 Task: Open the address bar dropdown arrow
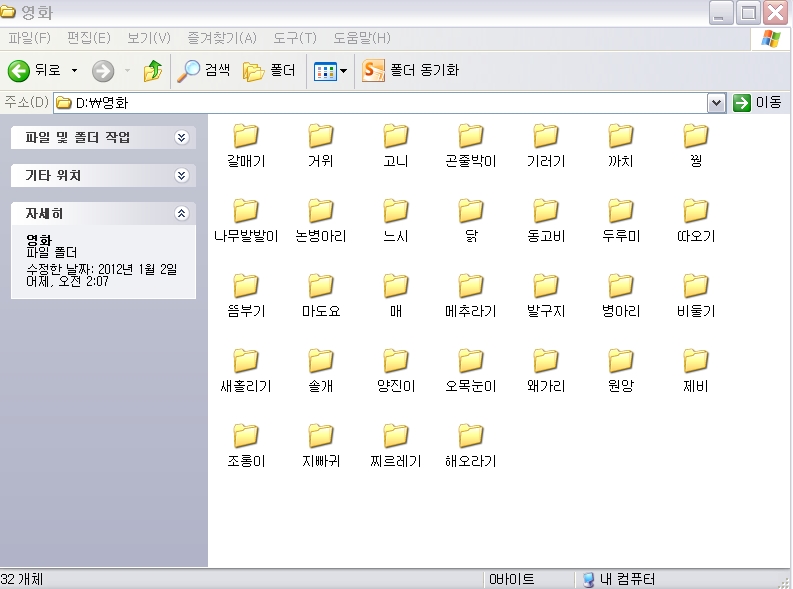pyautogui.click(x=716, y=102)
